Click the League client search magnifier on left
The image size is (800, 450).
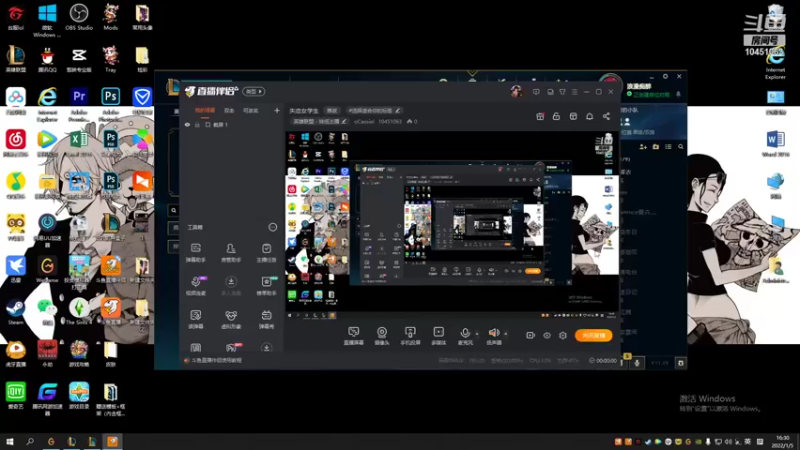pyautogui.click(x=173, y=210)
